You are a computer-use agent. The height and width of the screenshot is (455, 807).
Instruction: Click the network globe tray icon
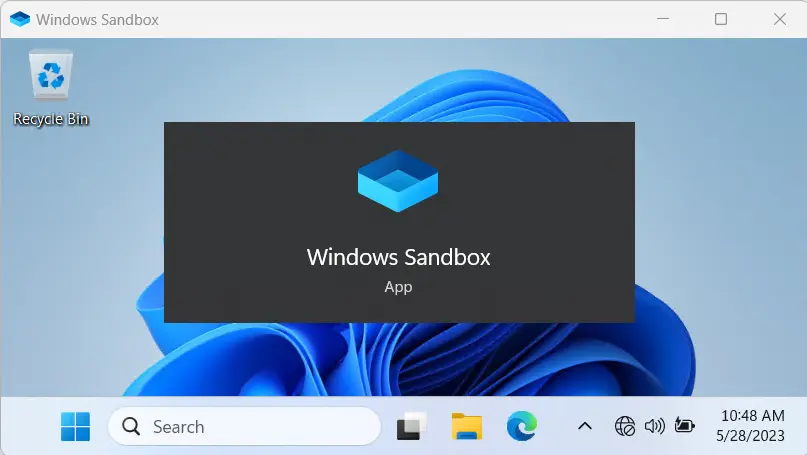[625, 427]
